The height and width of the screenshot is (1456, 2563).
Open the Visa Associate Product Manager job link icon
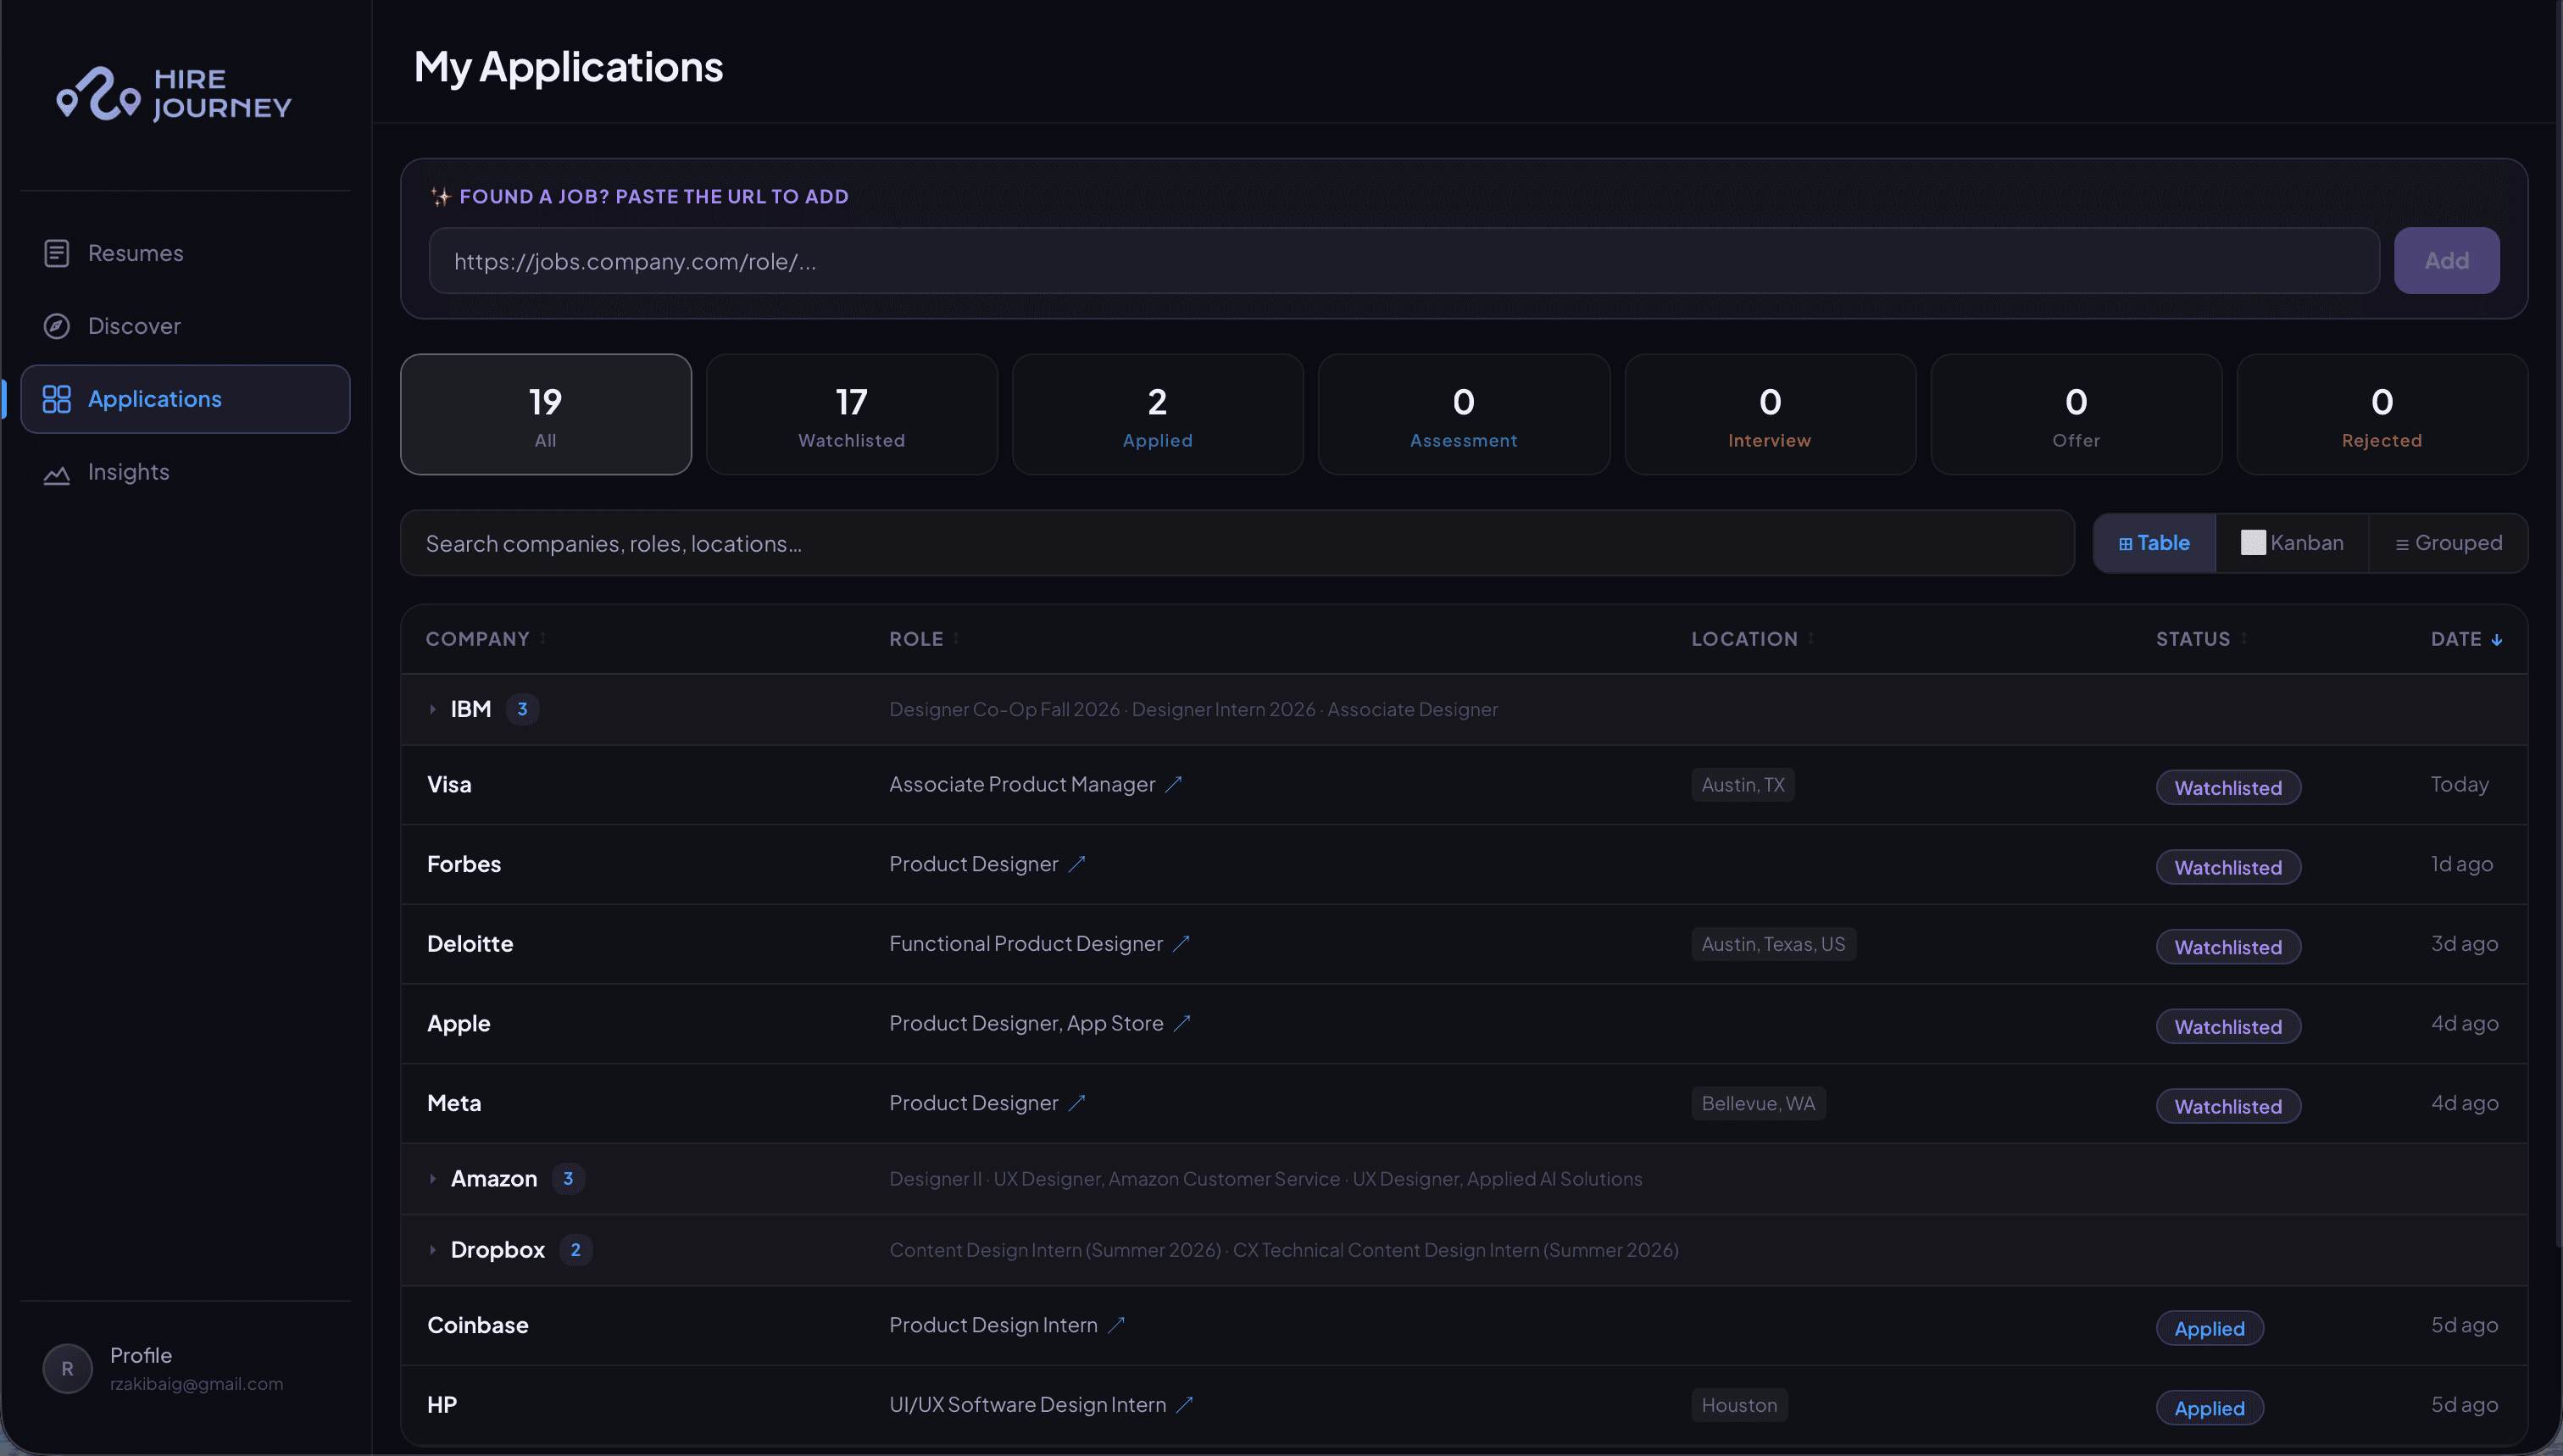tap(1175, 784)
